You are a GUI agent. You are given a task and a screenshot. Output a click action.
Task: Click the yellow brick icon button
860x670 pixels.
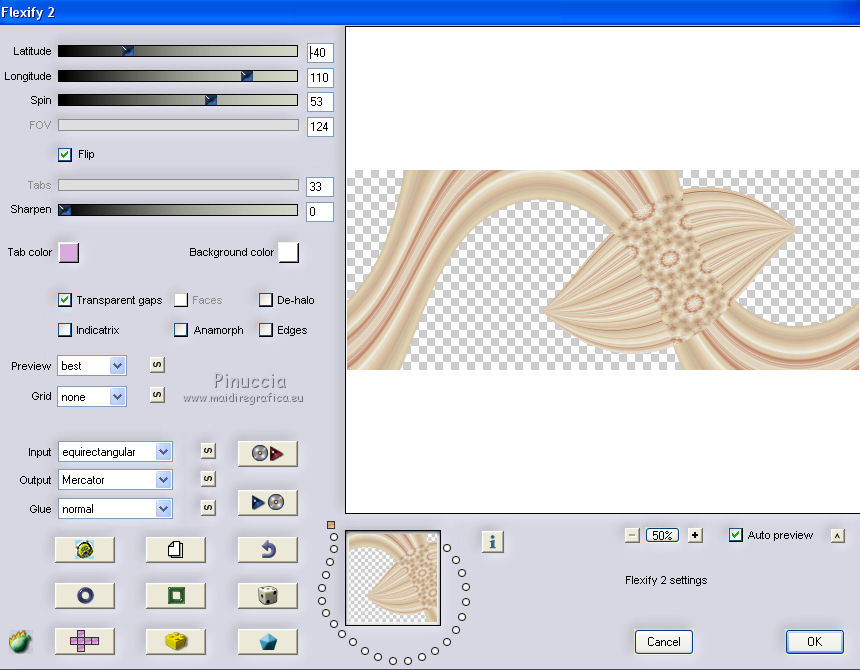point(176,641)
